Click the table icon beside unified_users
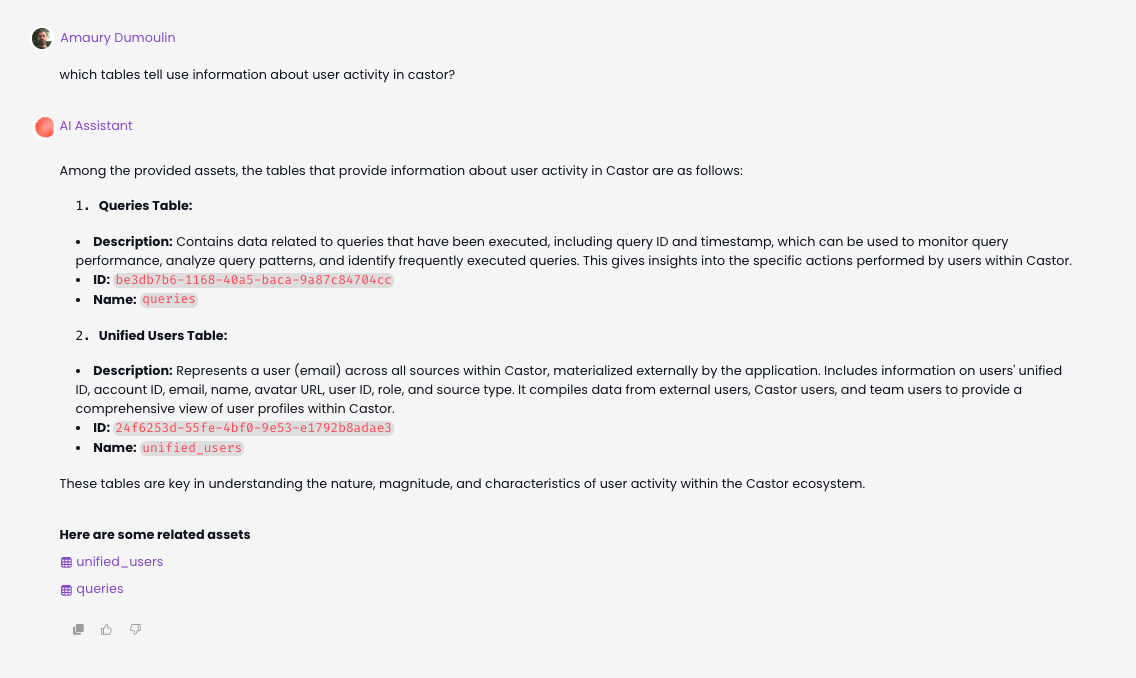The width and height of the screenshot is (1136, 678). (x=66, y=563)
